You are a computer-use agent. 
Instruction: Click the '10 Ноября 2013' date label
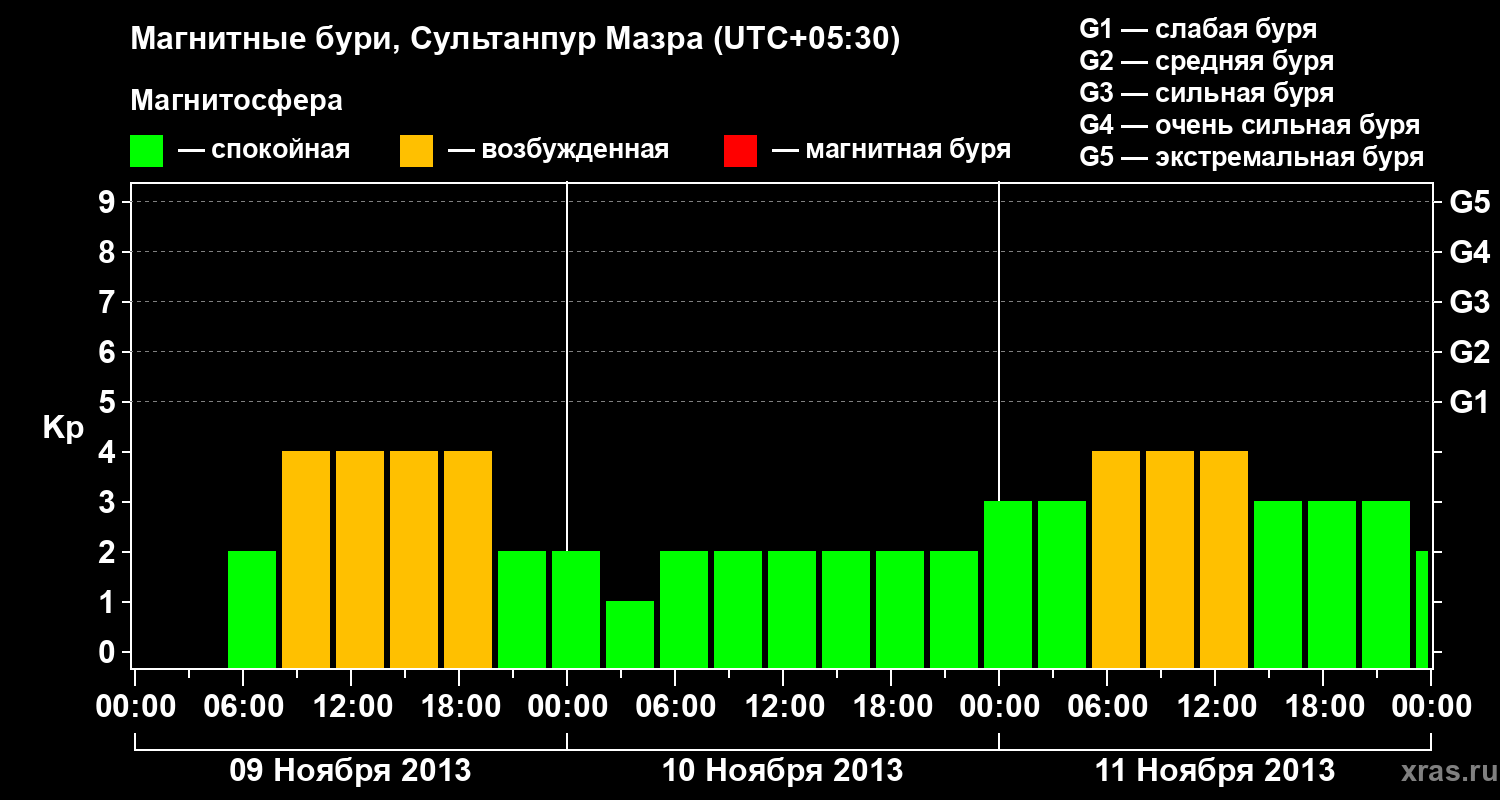click(x=782, y=770)
